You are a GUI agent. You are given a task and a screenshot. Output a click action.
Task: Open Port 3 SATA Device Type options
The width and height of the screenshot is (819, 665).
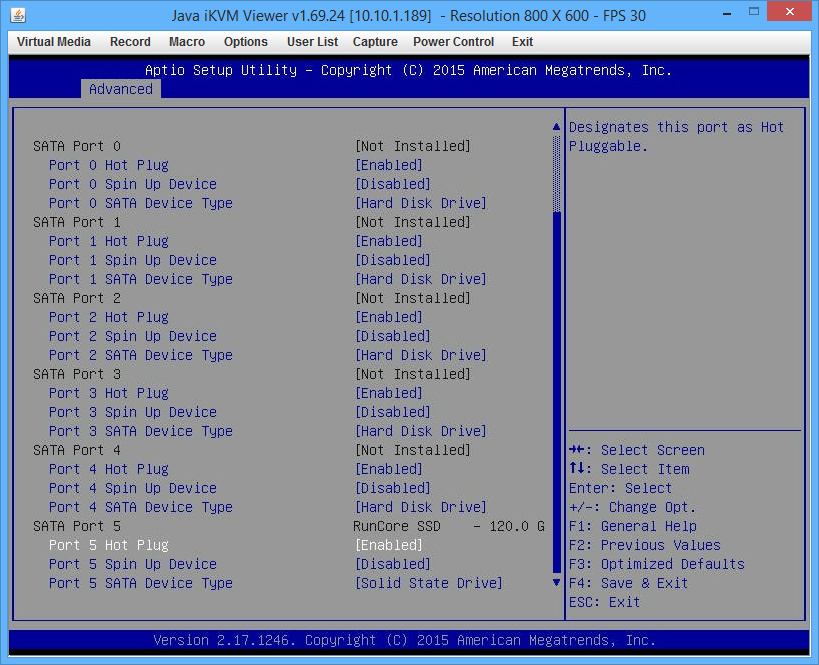pyautogui.click(x=420, y=431)
